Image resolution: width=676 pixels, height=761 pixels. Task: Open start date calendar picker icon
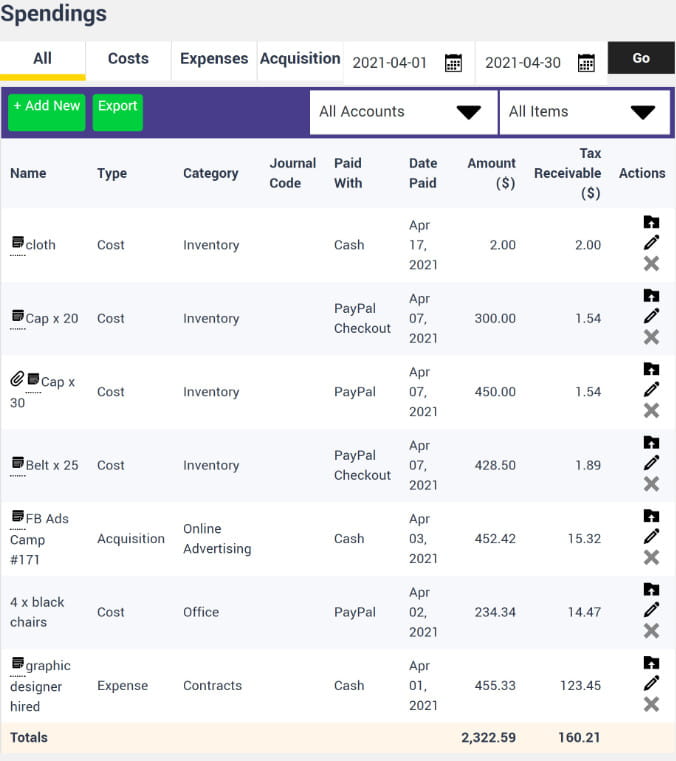tap(453, 63)
